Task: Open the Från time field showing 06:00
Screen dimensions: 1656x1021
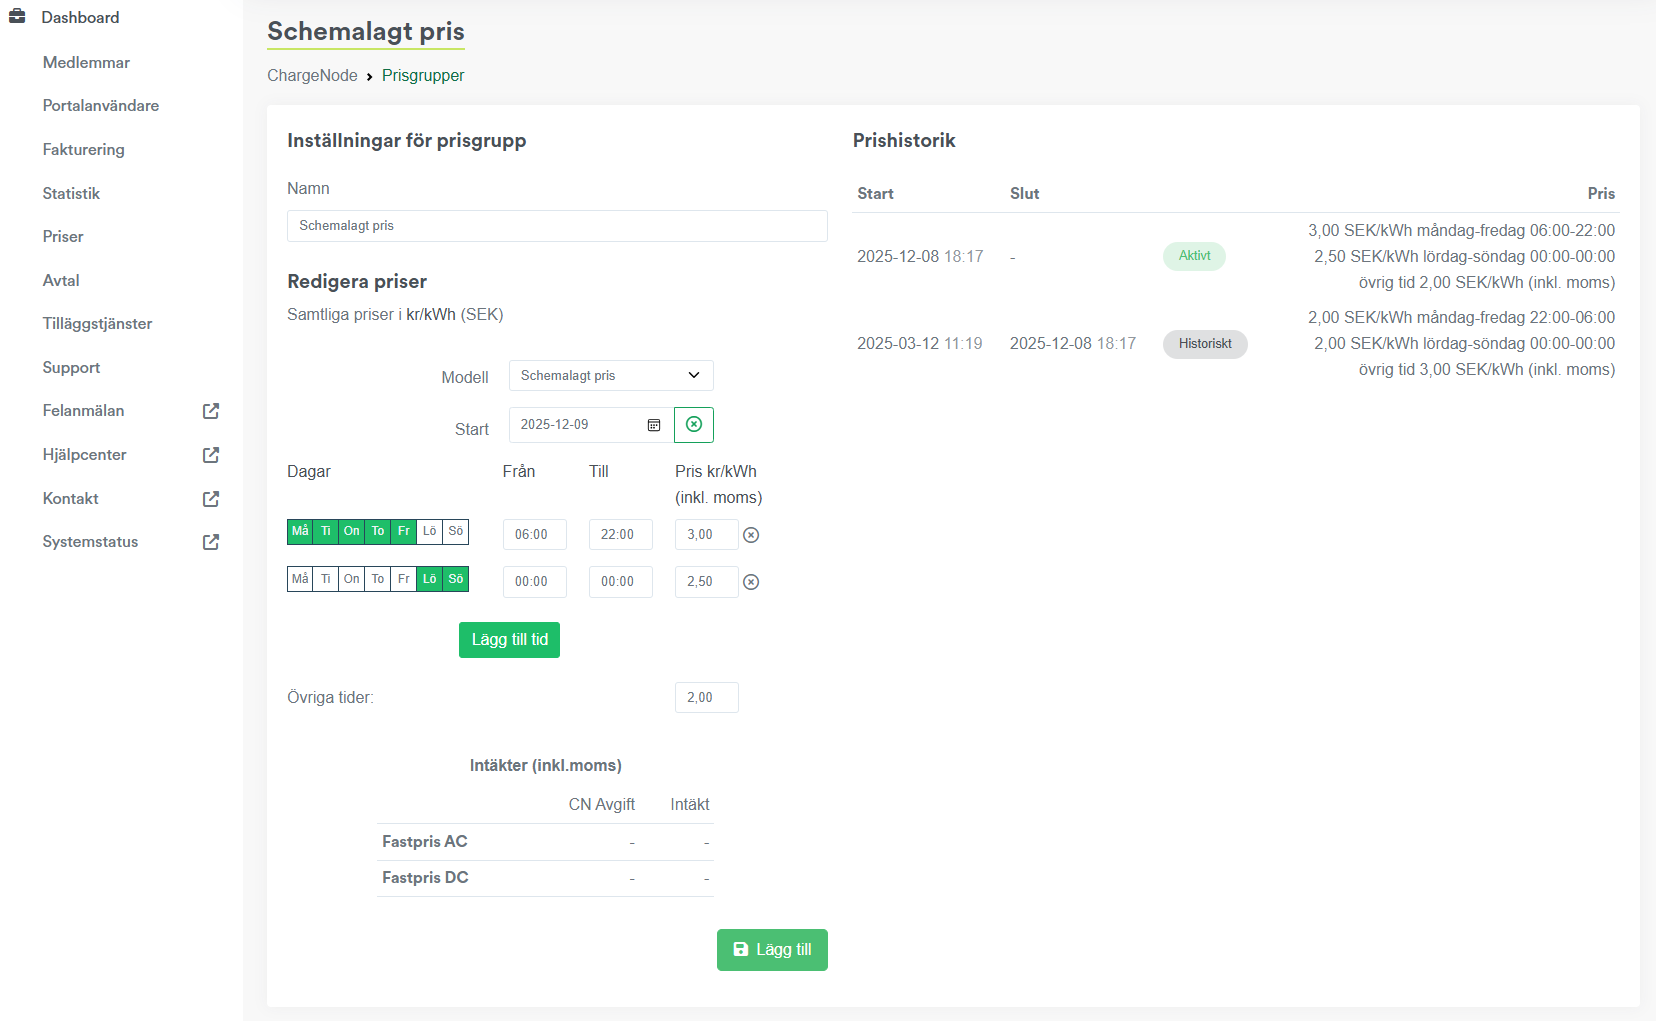Action: pyautogui.click(x=534, y=535)
